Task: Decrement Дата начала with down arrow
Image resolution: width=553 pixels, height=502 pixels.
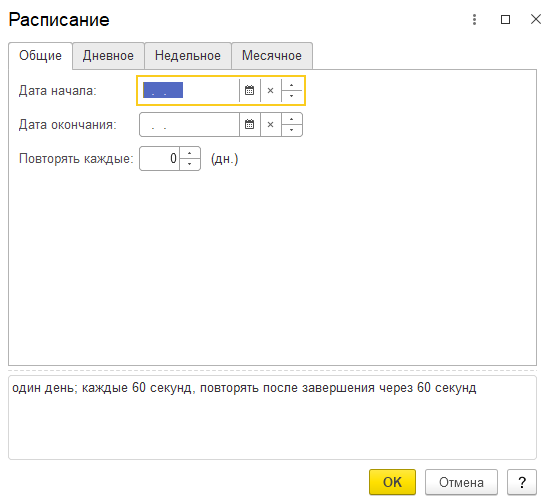Action: click(292, 96)
